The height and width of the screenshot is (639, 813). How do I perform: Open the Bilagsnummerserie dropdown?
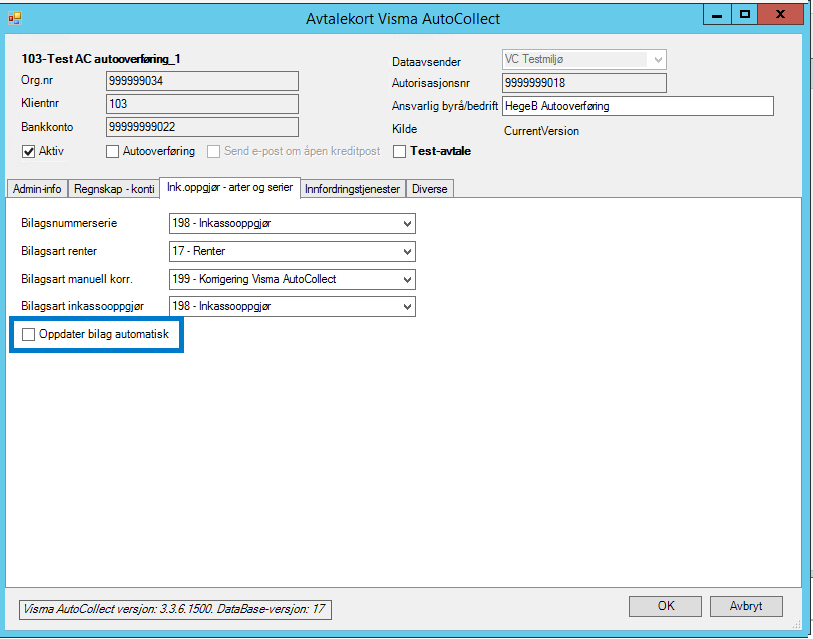click(x=292, y=224)
